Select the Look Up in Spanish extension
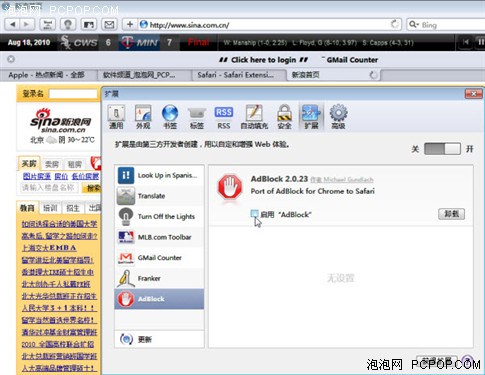The height and width of the screenshot is (375, 485). pos(159,175)
